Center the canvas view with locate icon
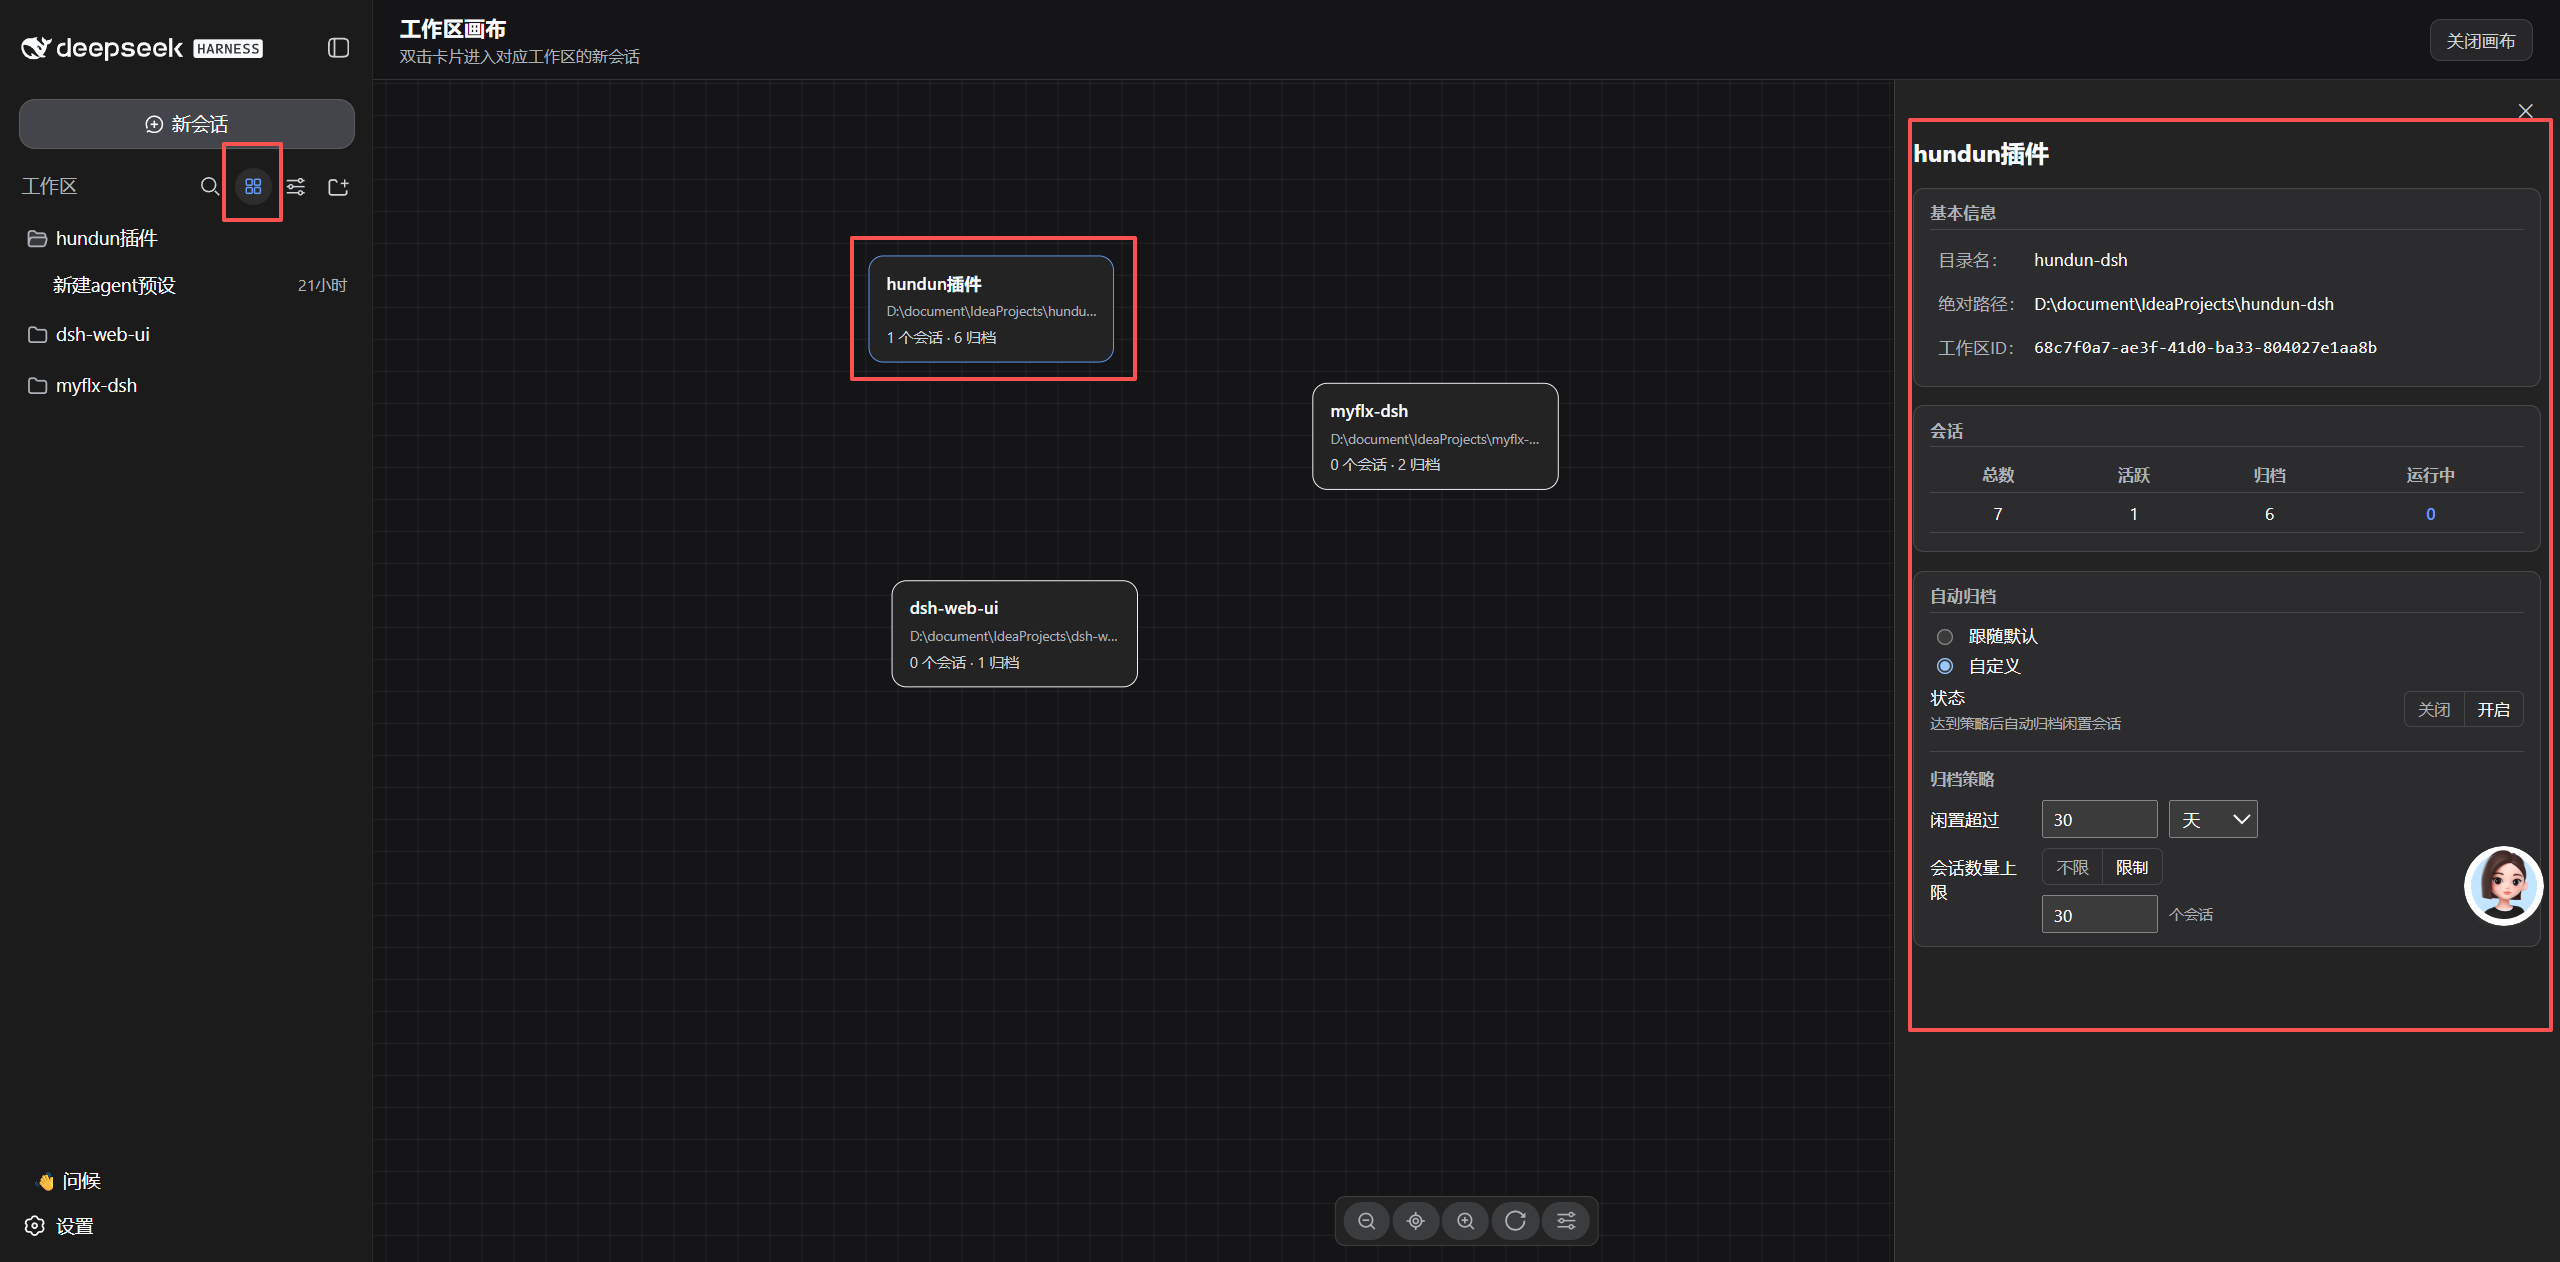 (x=1416, y=1221)
